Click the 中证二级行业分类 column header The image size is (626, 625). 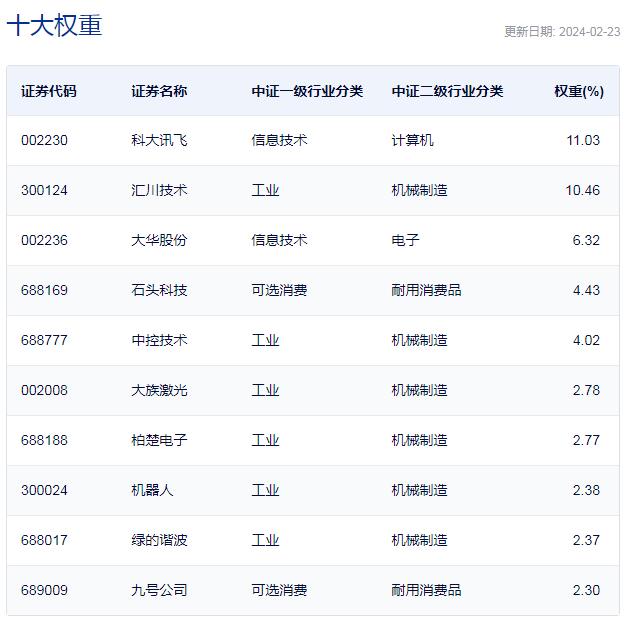point(447,91)
